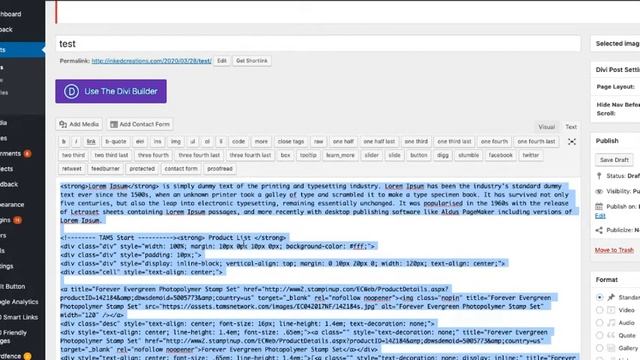The image size is (640, 360).
Task: Click the slider shortcode button
Action: tap(371, 156)
